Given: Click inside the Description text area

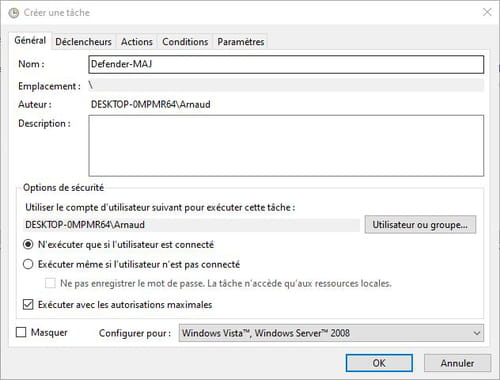Looking at the screenshot, I should pos(286,146).
